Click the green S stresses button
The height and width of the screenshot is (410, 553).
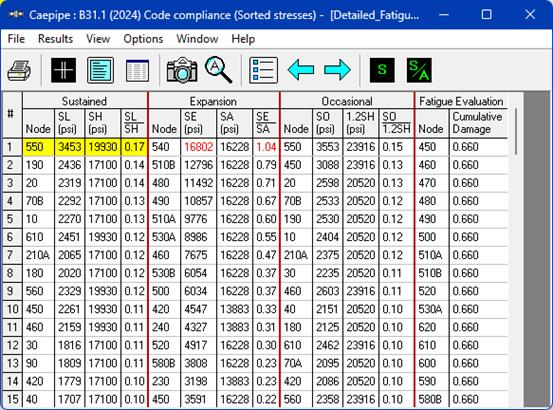click(382, 71)
